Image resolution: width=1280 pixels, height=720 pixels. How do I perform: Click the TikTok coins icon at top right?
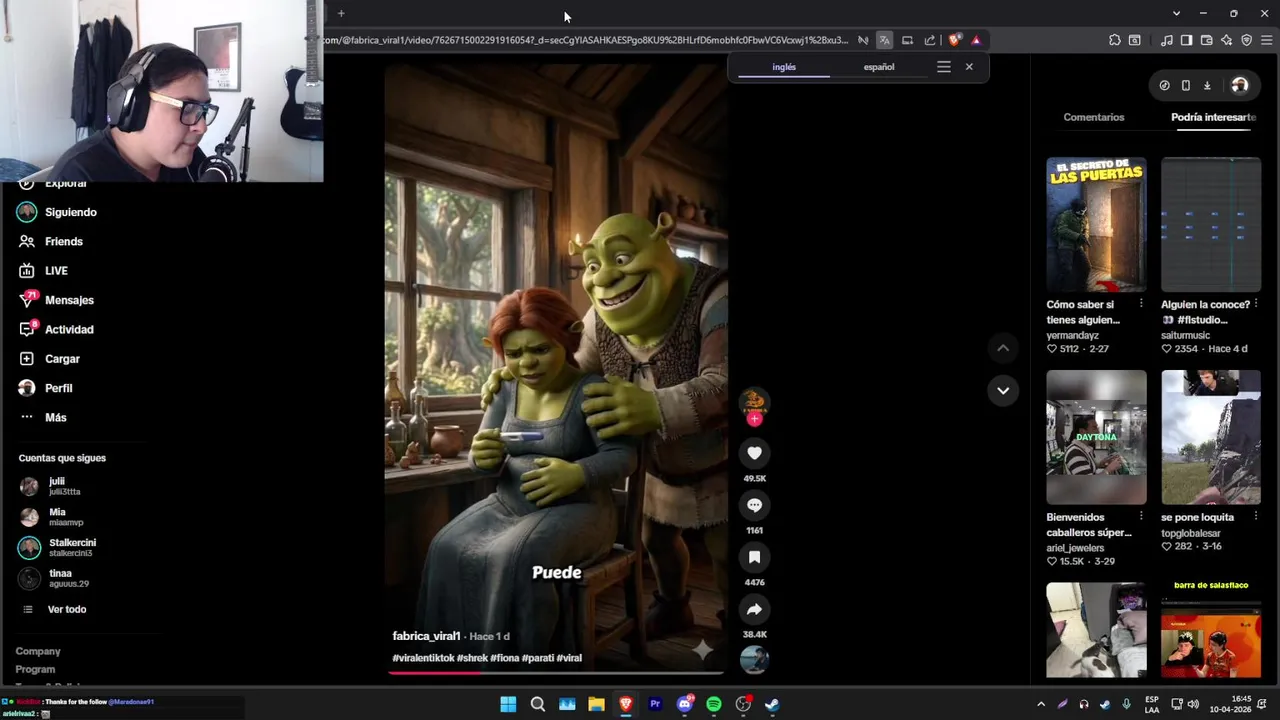1164,85
